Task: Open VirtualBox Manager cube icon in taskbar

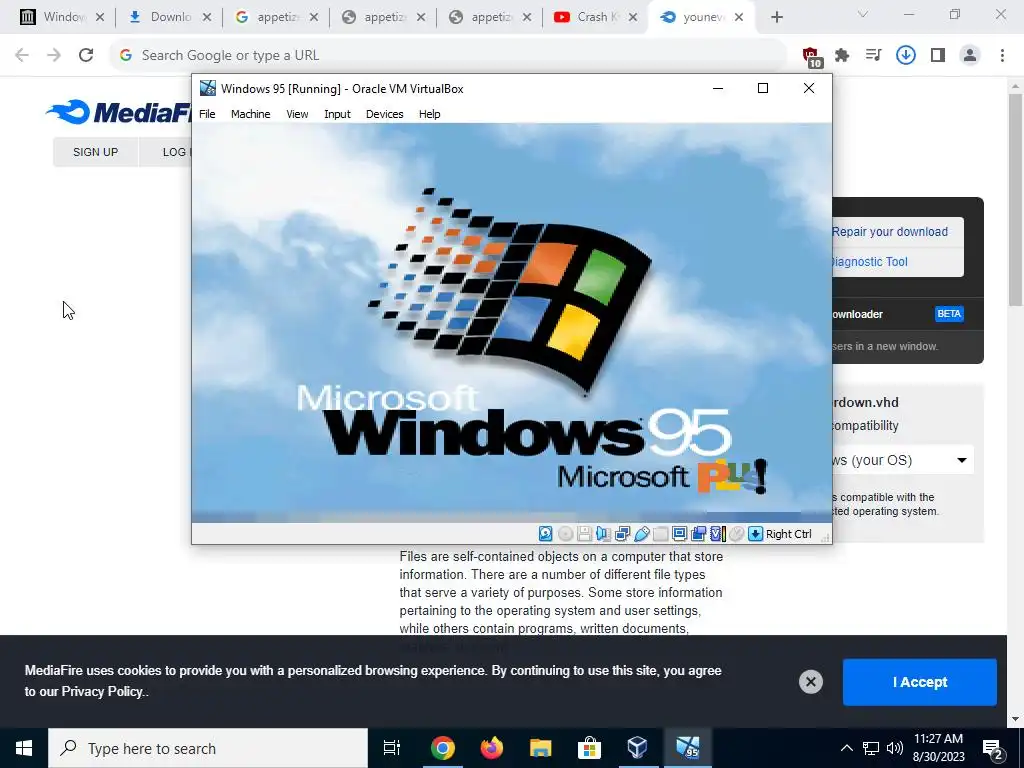Action: (x=637, y=748)
